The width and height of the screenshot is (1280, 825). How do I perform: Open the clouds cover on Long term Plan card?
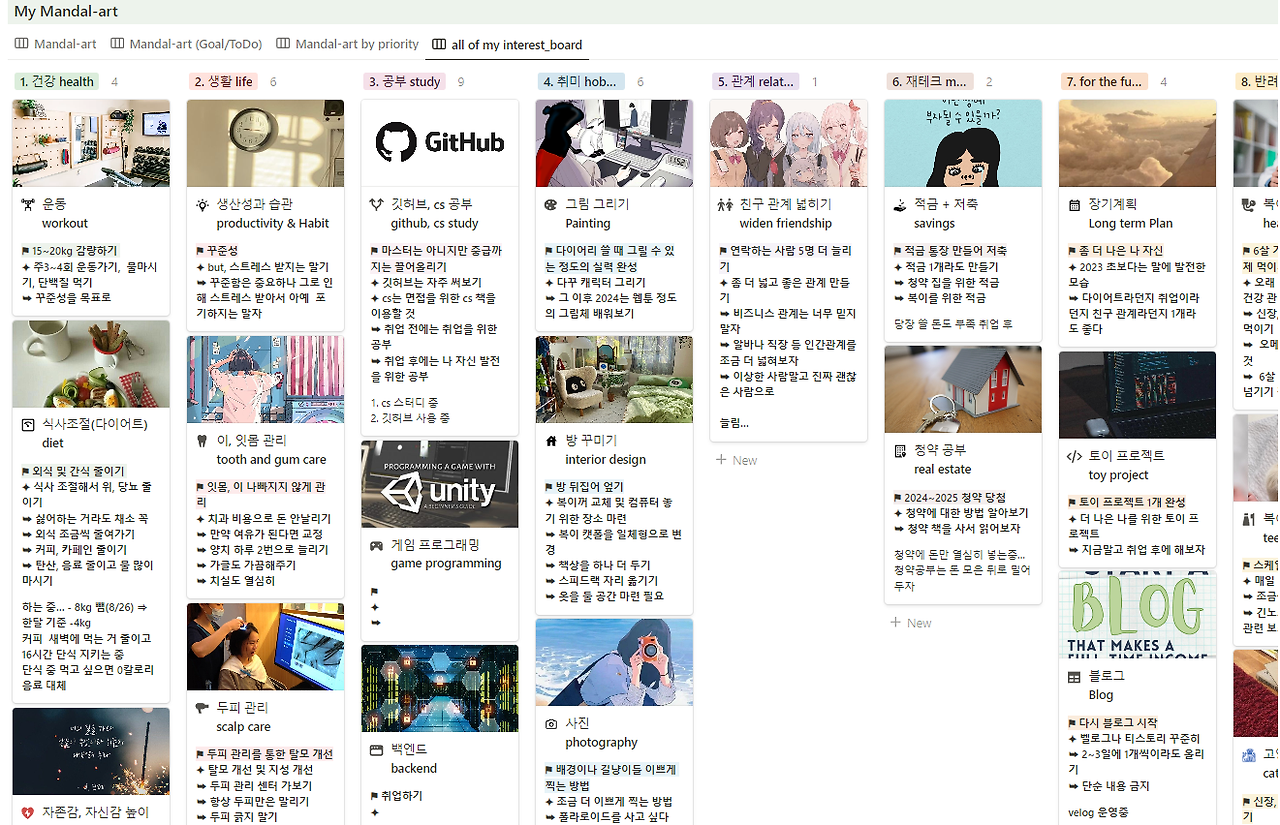coord(1137,143)
